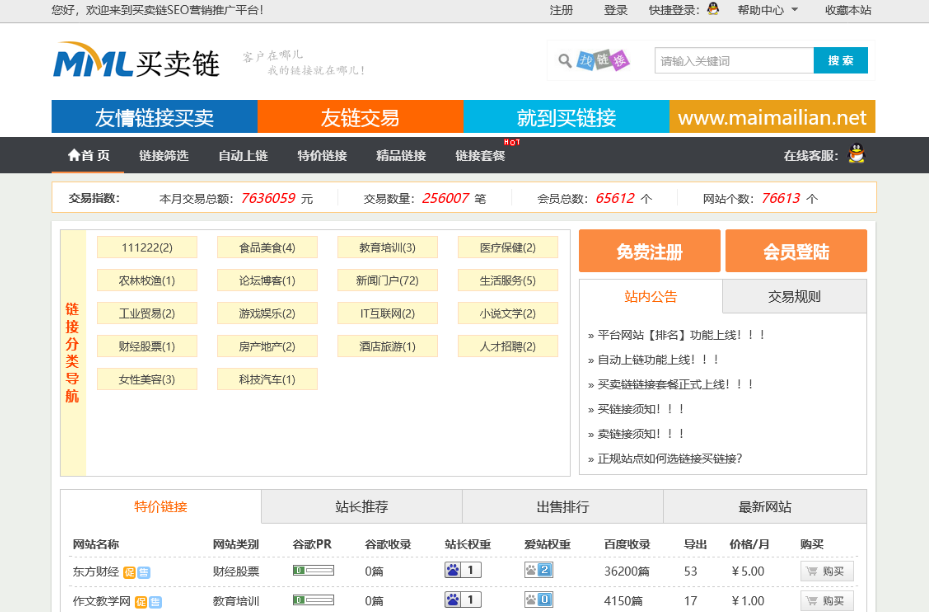This screenshot has width=931, height=612.
Task: Open 精品链接 in the navigation bar
Action: [401, 156]
